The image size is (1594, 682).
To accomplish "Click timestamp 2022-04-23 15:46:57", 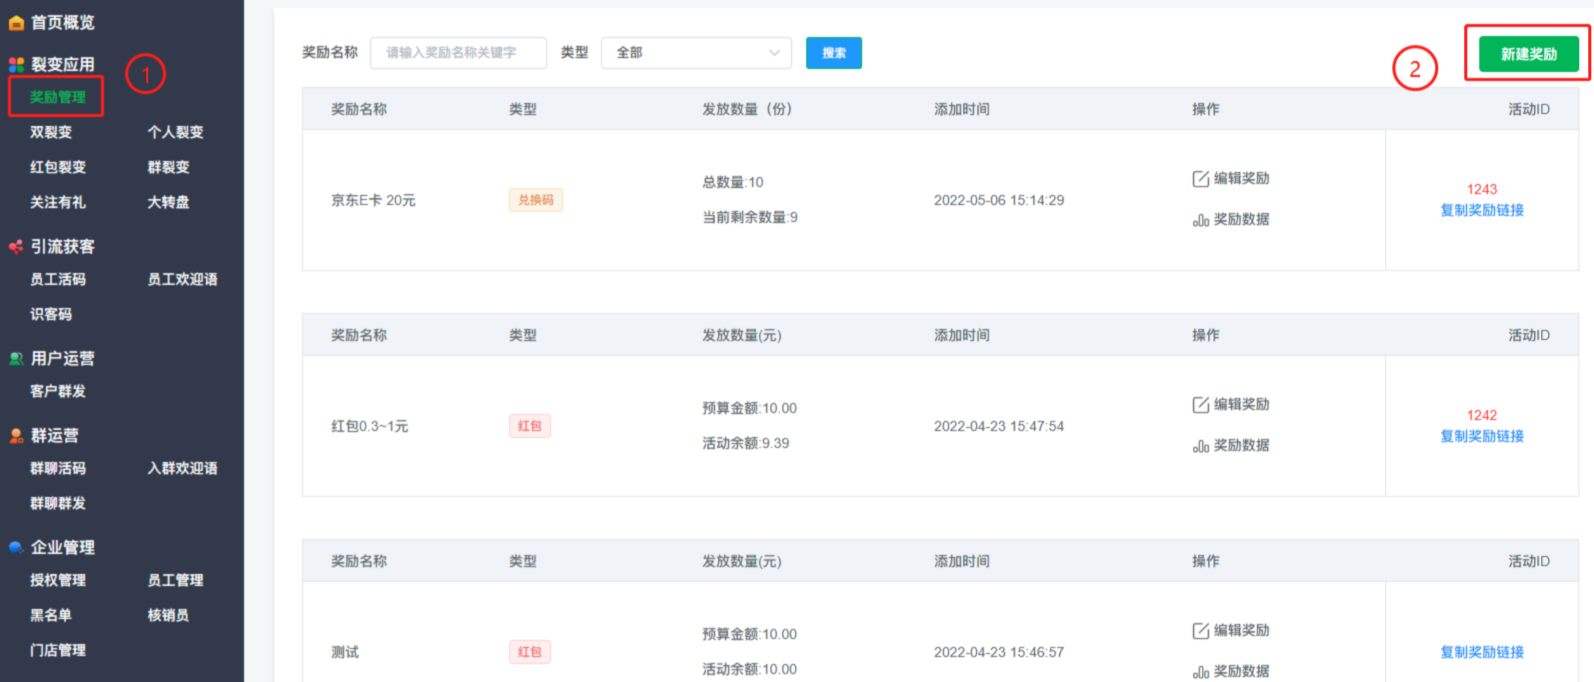I will click(999, 652).
